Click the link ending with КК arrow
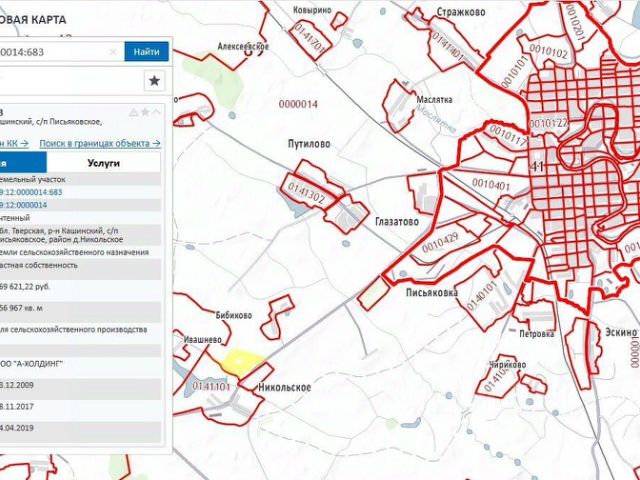The image size is (640, 480). tap(14, 143)
